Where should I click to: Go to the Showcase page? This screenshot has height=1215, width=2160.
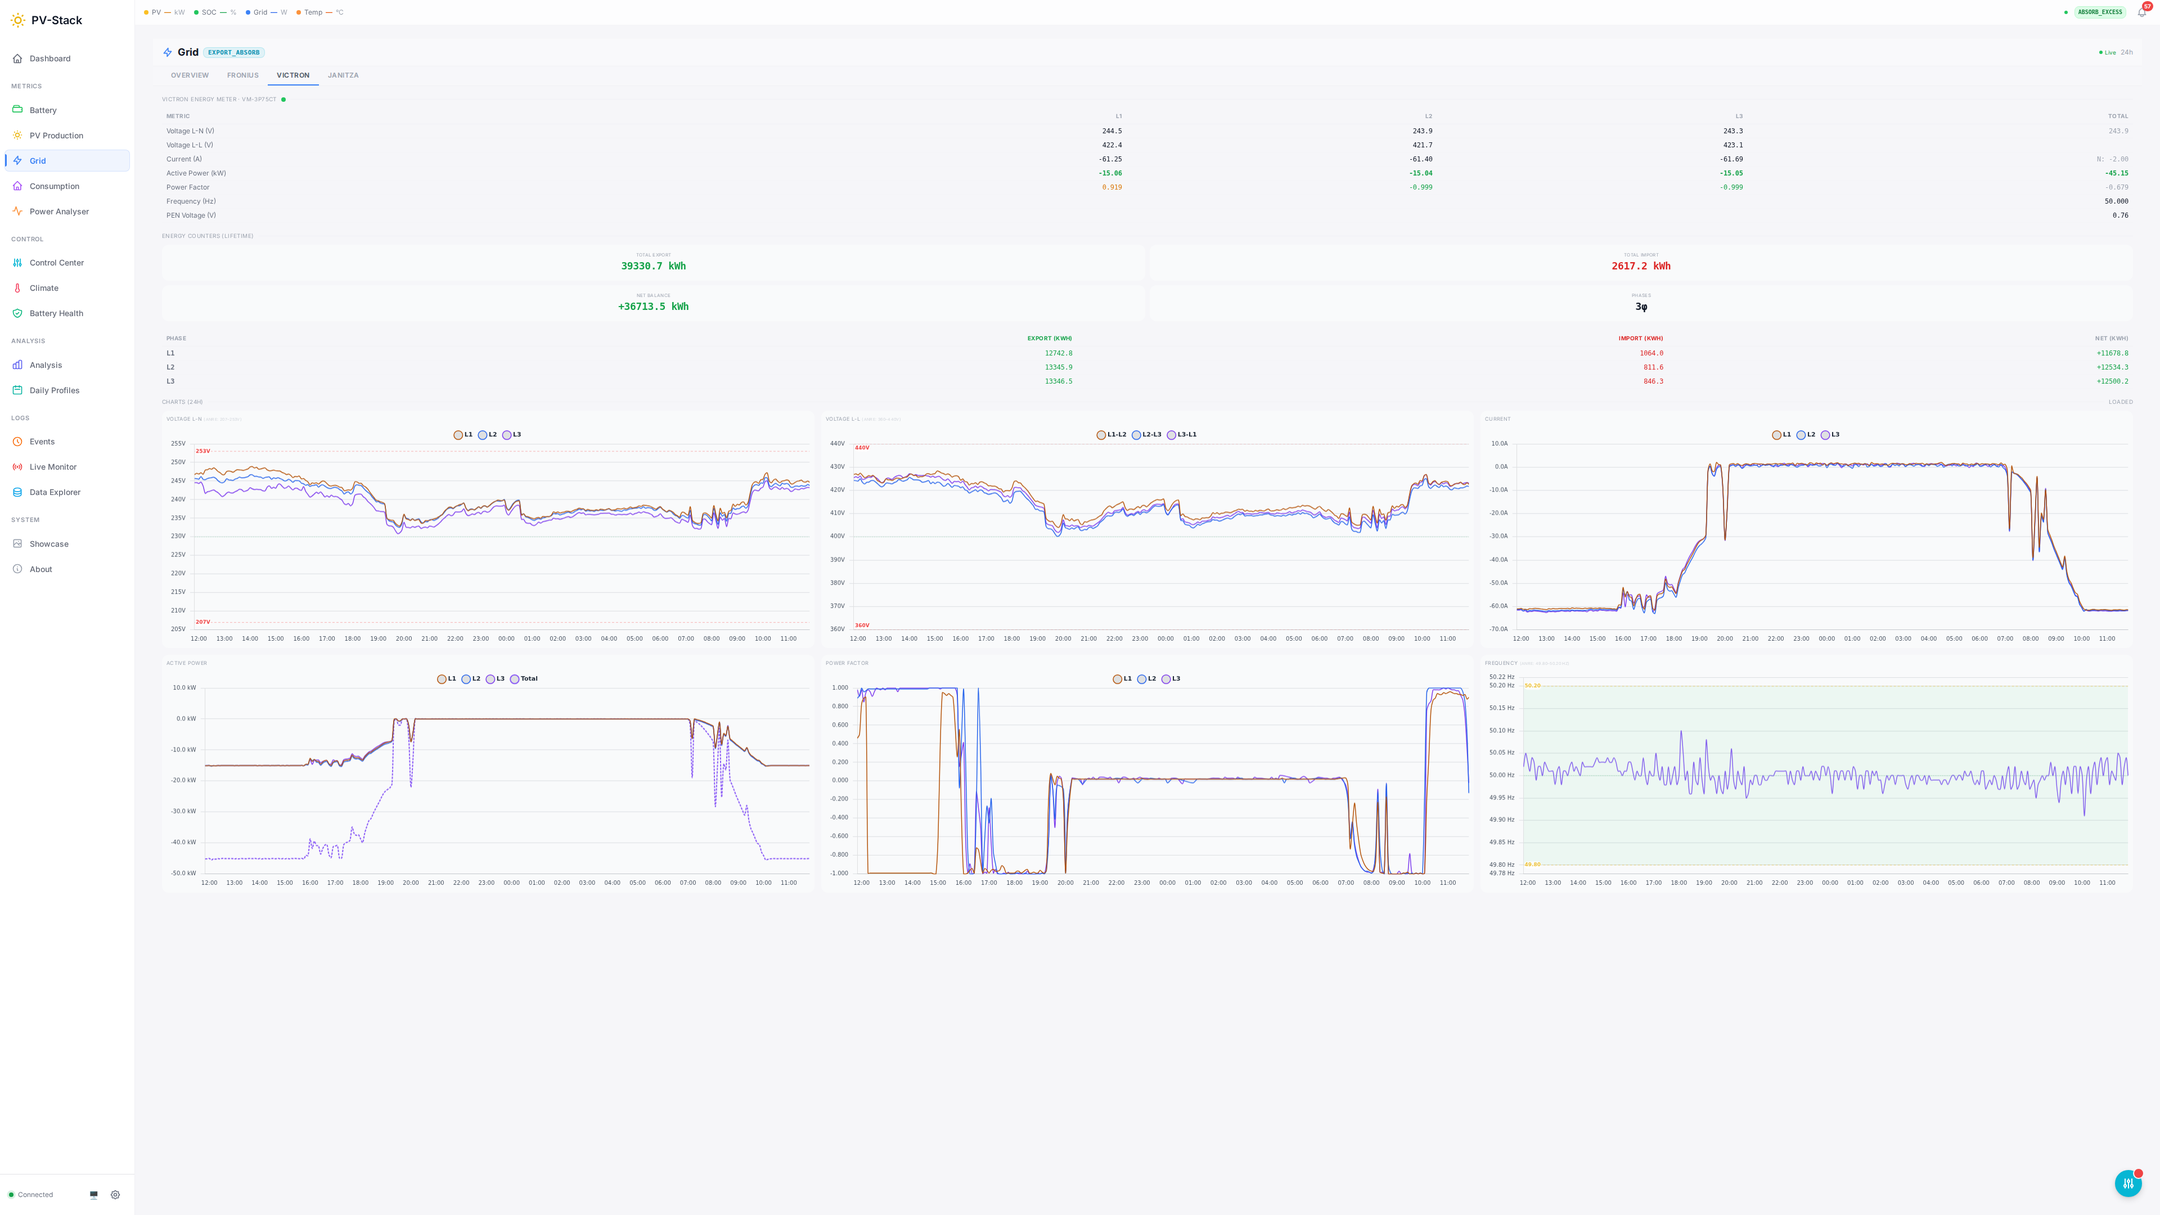click(x=48, y=543)
